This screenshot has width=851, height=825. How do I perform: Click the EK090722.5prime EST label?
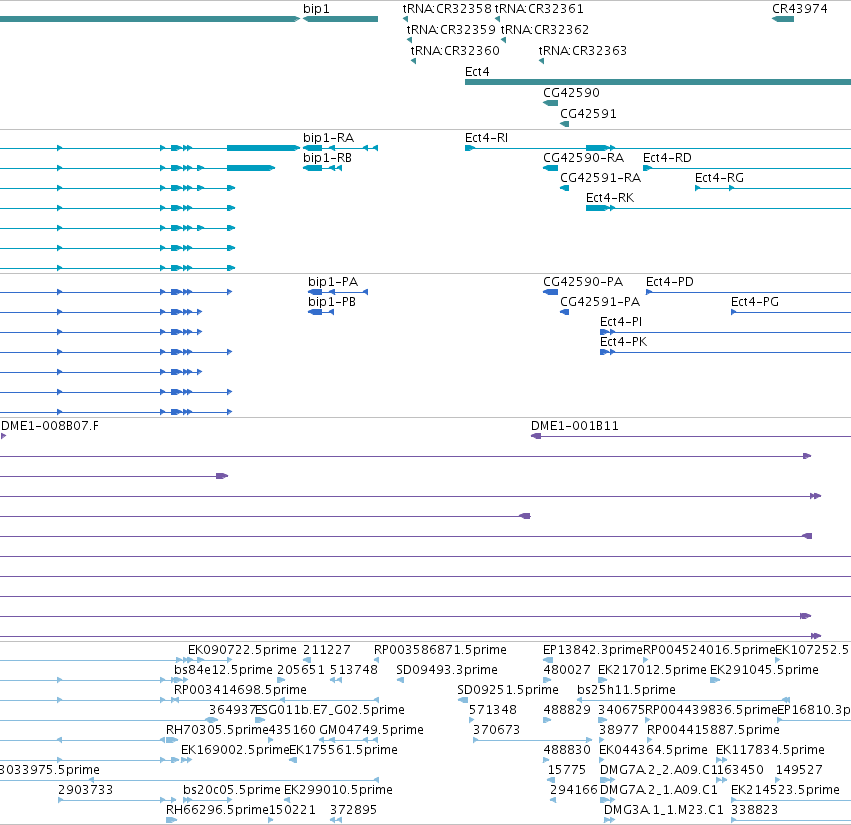pos(242,650)
